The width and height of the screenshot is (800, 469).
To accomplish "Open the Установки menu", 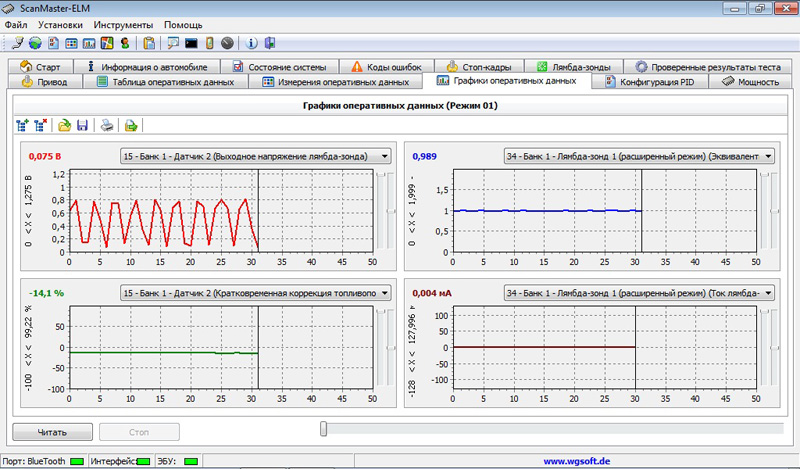I will pyautogui.click(x=60, y=25).
